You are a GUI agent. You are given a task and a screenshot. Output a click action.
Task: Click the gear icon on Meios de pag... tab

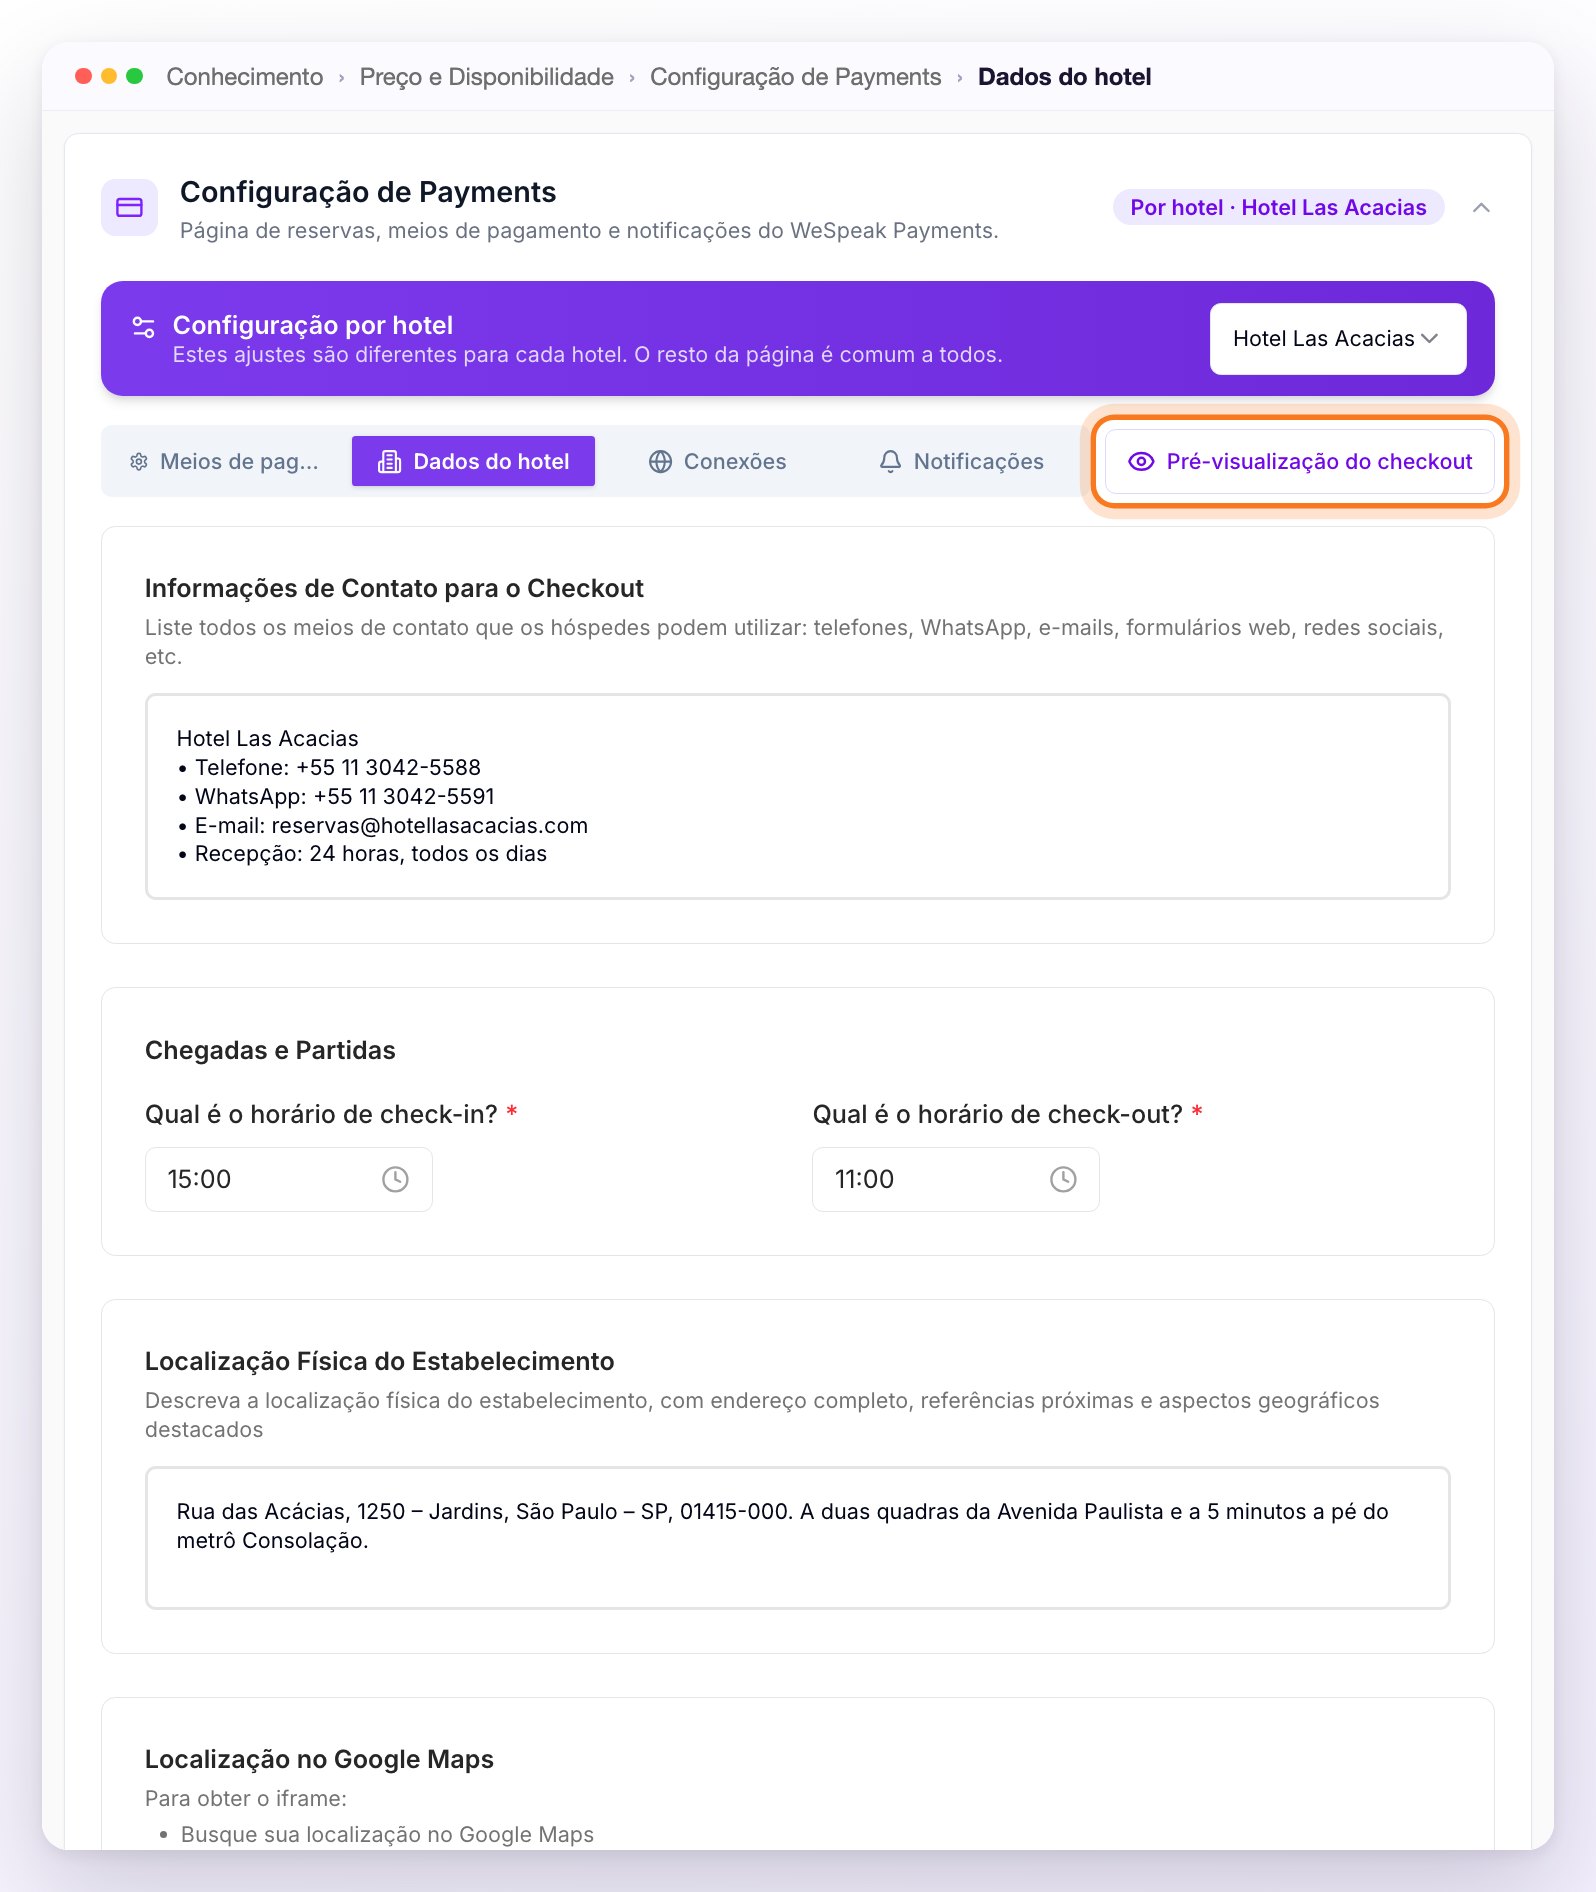[139, 461]
